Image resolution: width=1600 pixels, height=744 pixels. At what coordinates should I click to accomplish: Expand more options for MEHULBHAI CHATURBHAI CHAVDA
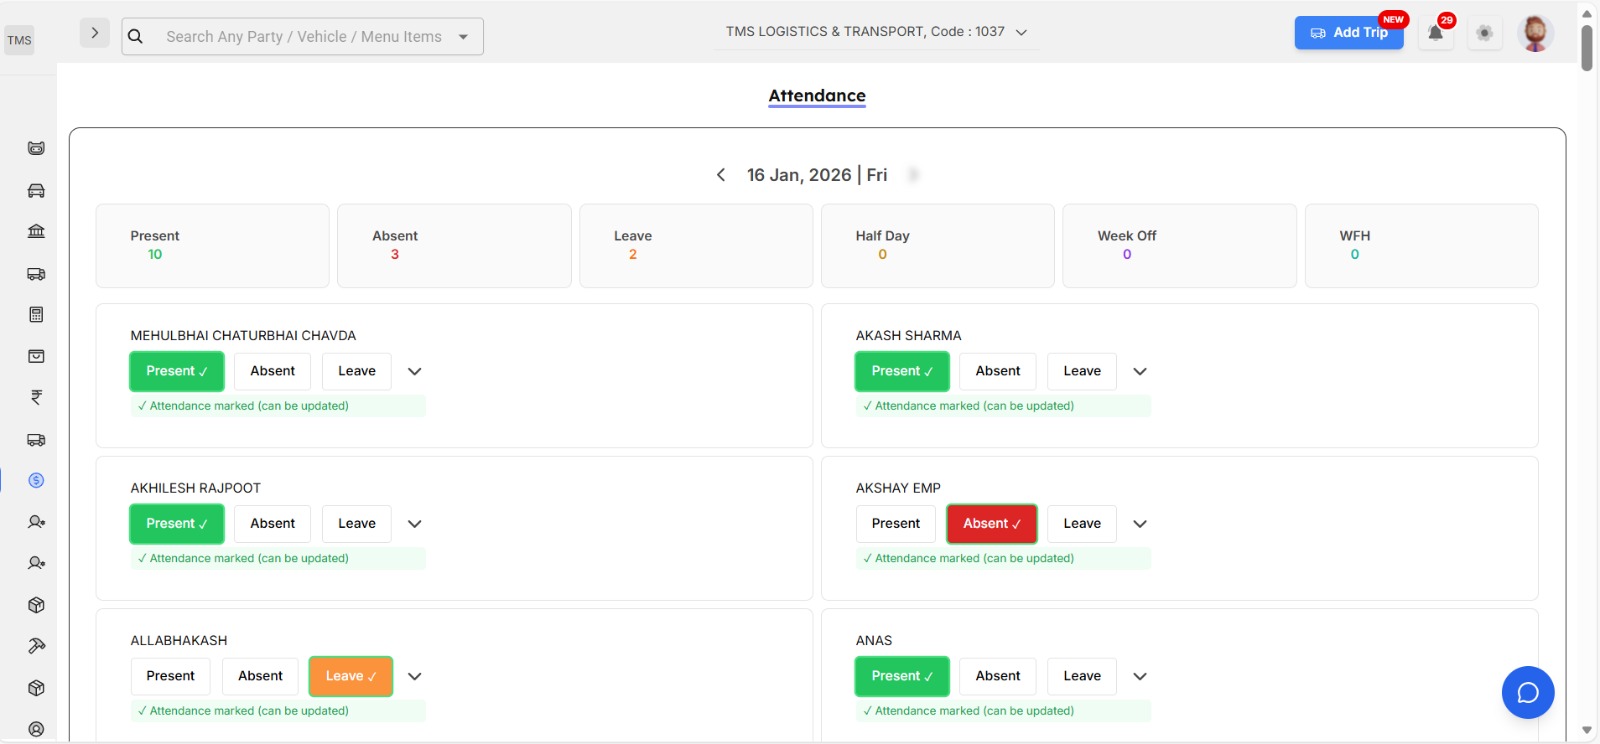coord(415,371)
